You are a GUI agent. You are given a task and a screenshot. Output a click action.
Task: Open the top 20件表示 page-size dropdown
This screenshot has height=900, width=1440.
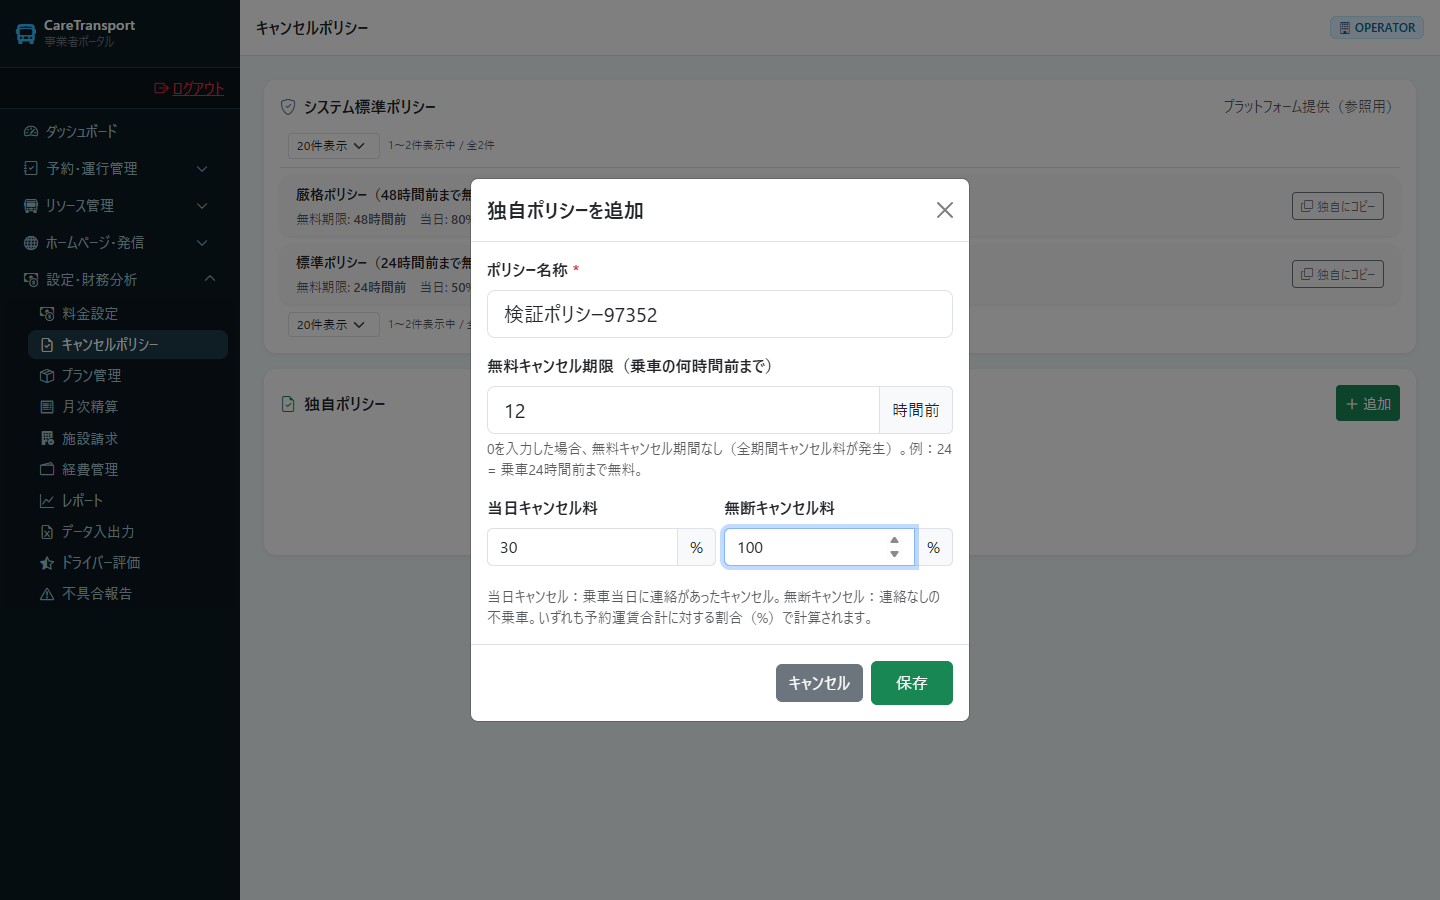[x=333, y=145]
